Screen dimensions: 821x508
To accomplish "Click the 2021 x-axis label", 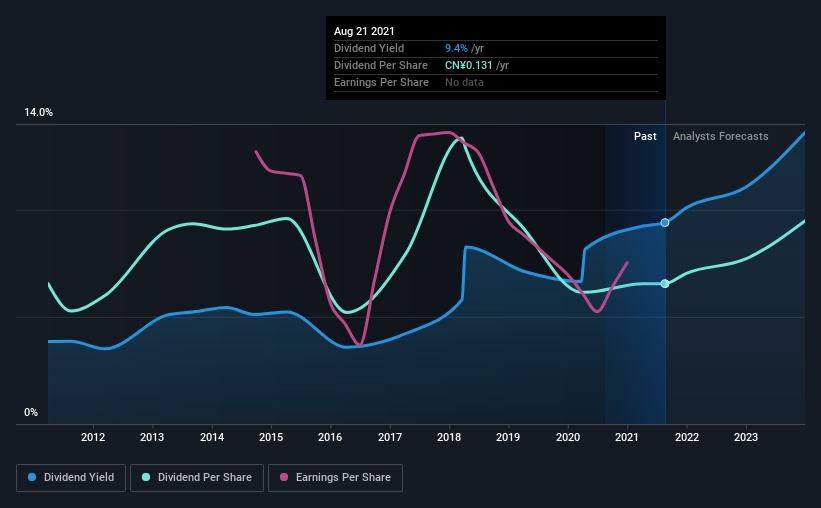I will [x=627, y=437].
